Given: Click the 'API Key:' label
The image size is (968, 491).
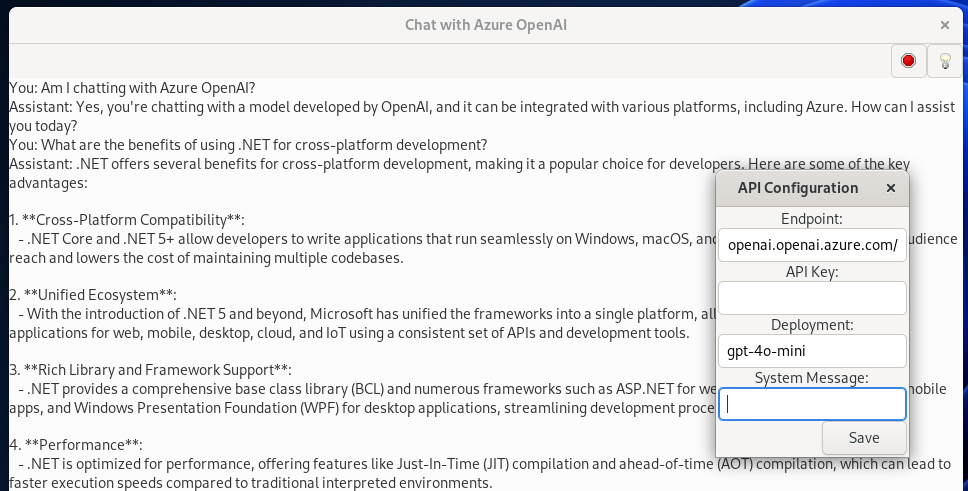Looking at the screenshot, I should [812, 272].
